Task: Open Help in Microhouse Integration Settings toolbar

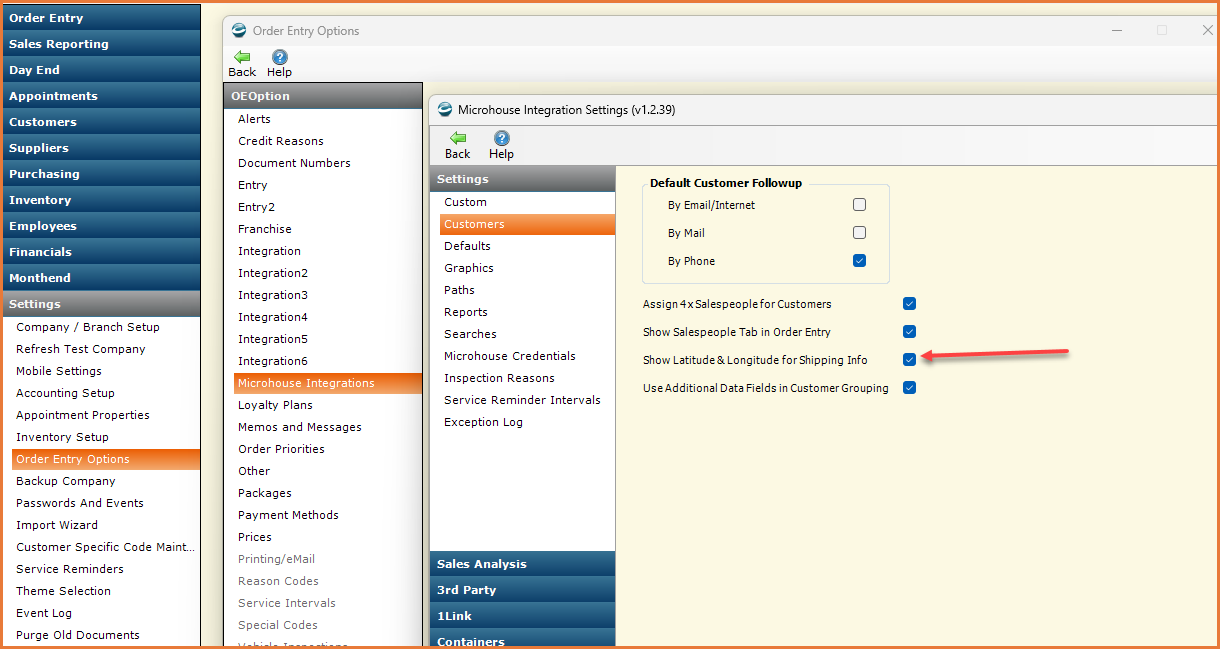Action: click(x=501, y=138)
